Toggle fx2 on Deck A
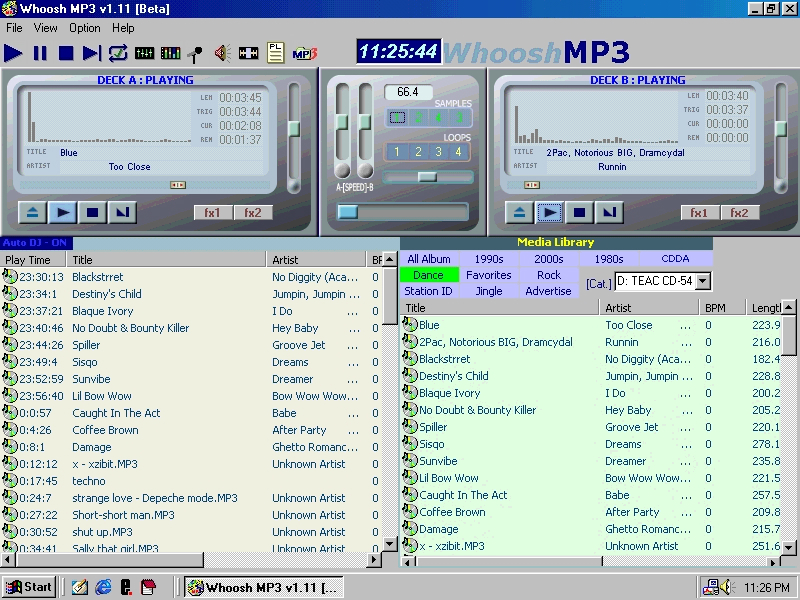The image size is (800, 600). point(253,212)
